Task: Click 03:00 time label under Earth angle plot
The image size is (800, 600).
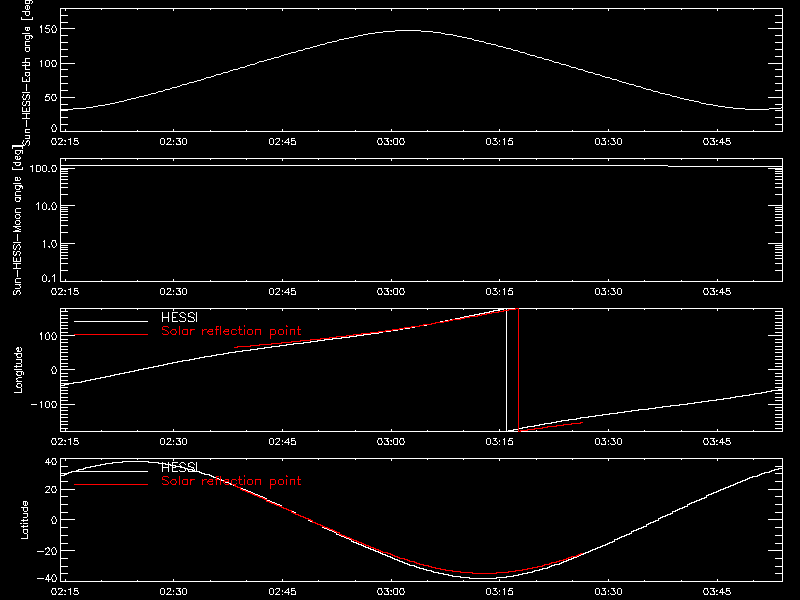Action: point(391,142)
